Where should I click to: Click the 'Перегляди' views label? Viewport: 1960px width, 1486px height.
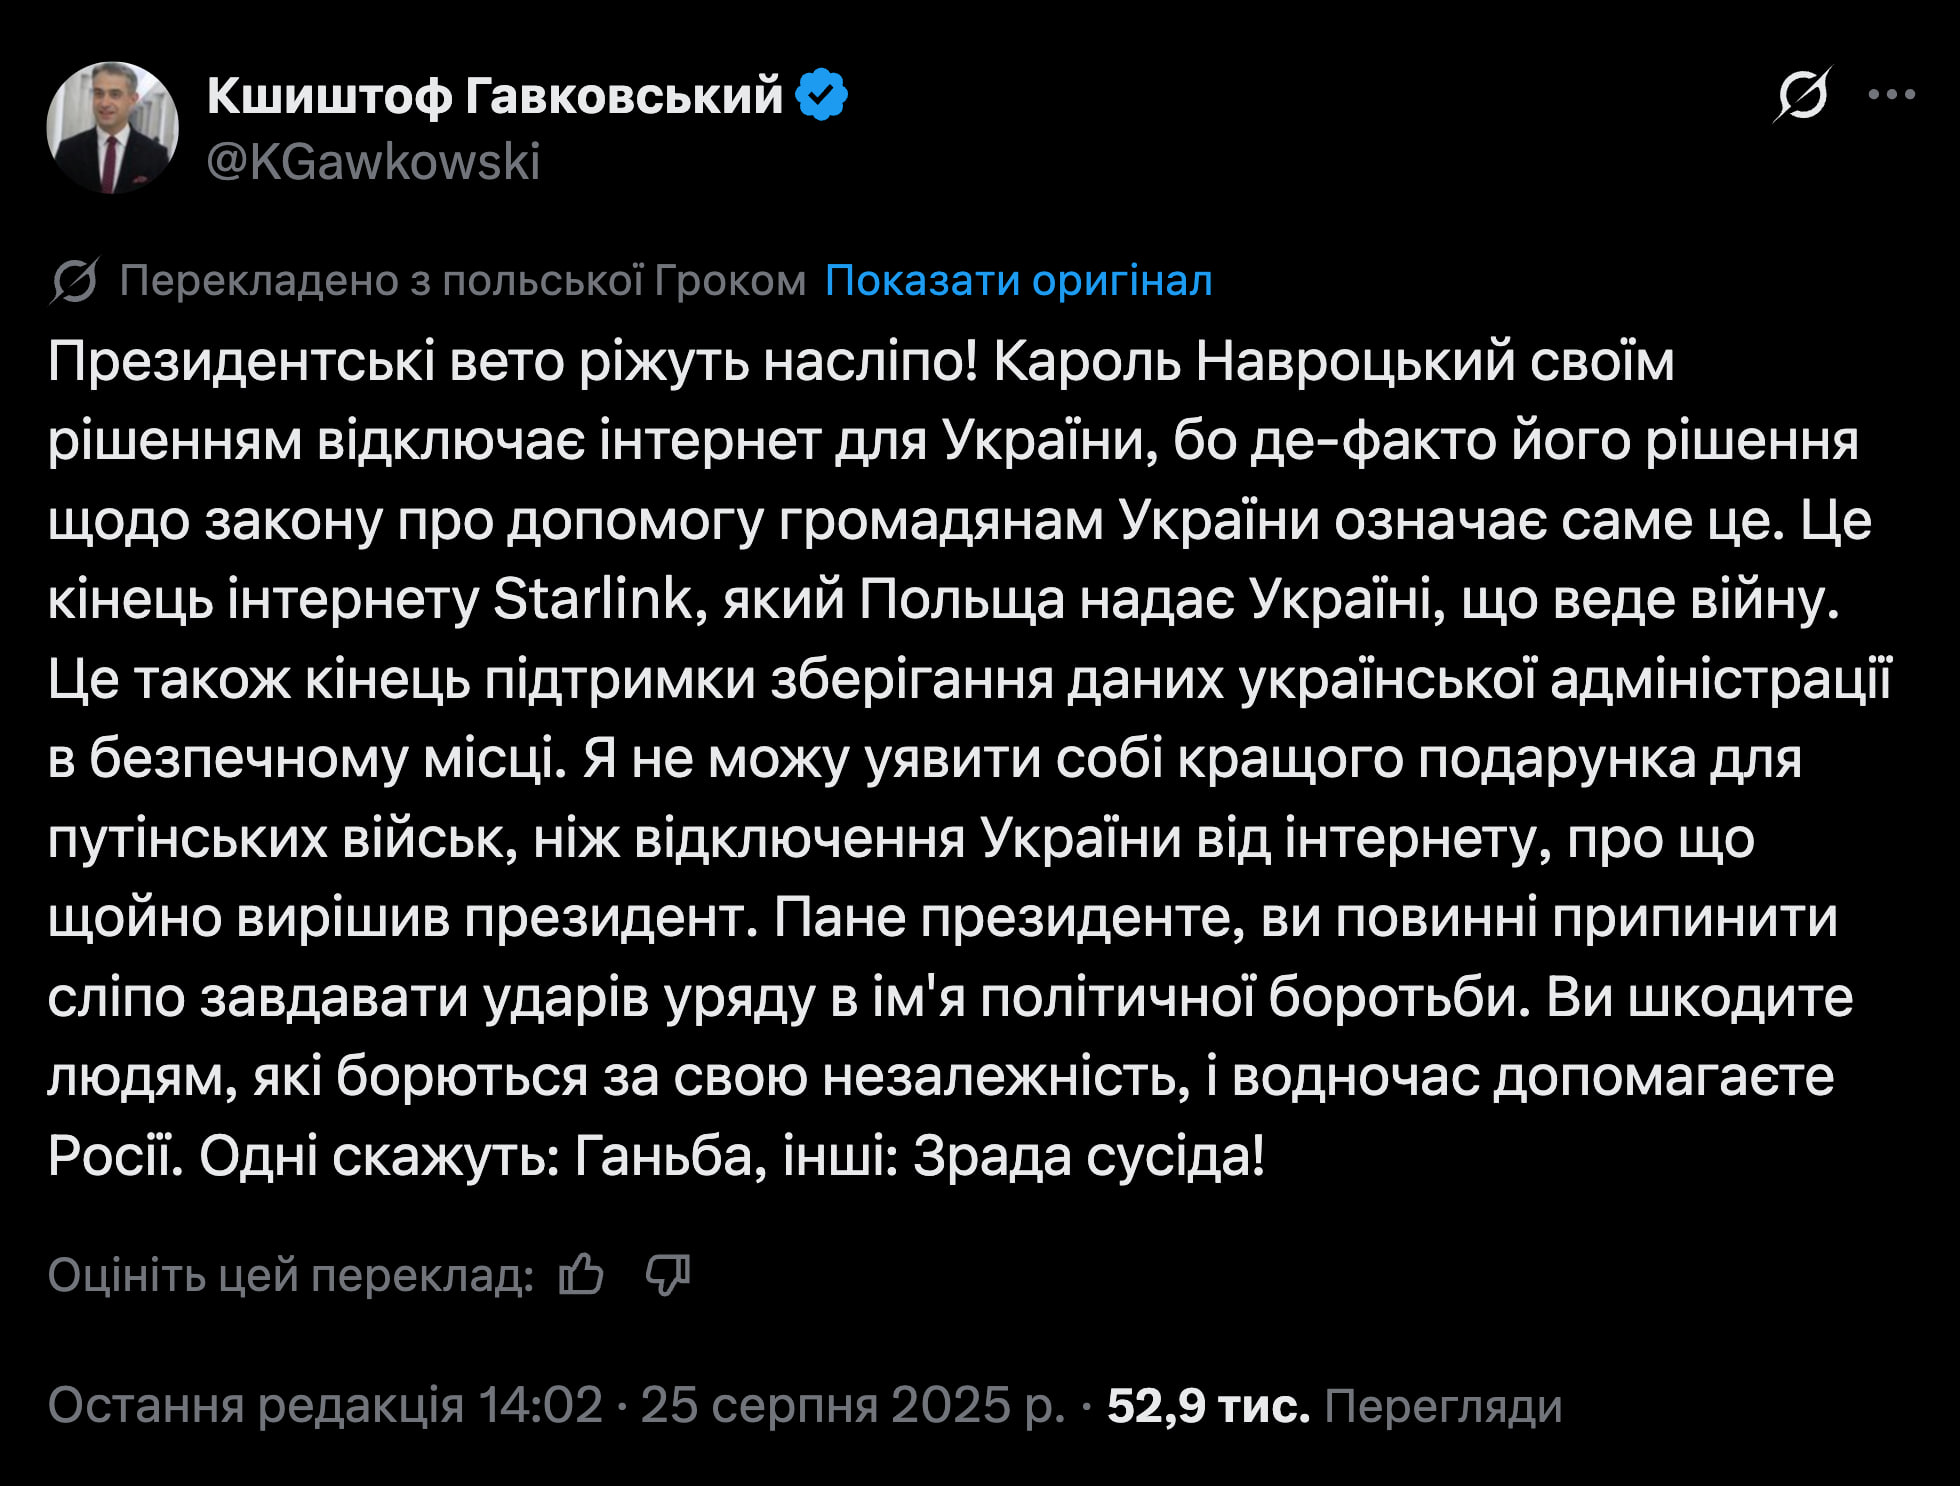point(1442,1405)
